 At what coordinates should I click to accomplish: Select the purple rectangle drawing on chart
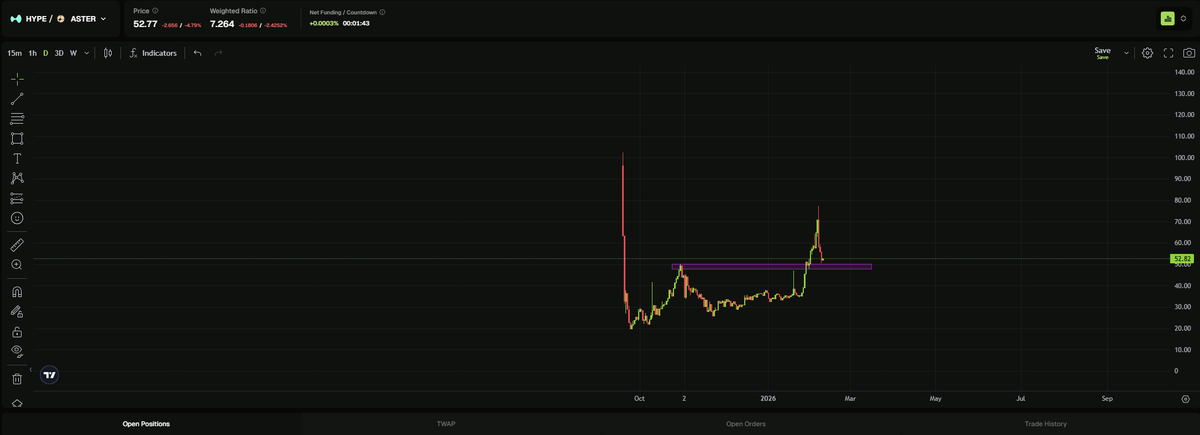[x=772, y=266]
